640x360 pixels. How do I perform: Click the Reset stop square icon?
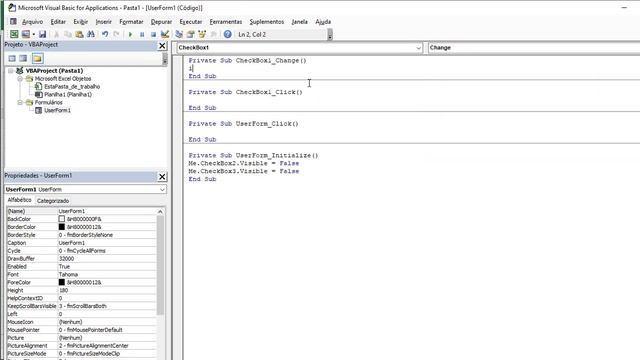point(153,34)
